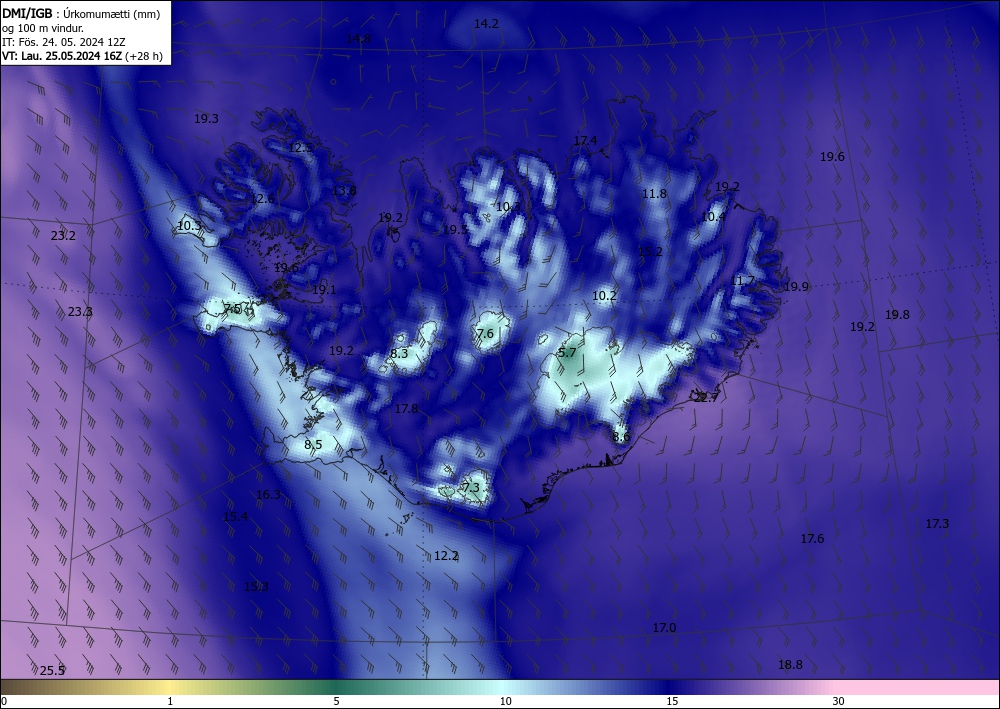Click the 'og 100 m vindur.' subtitle line

click(x=43, y=28)
